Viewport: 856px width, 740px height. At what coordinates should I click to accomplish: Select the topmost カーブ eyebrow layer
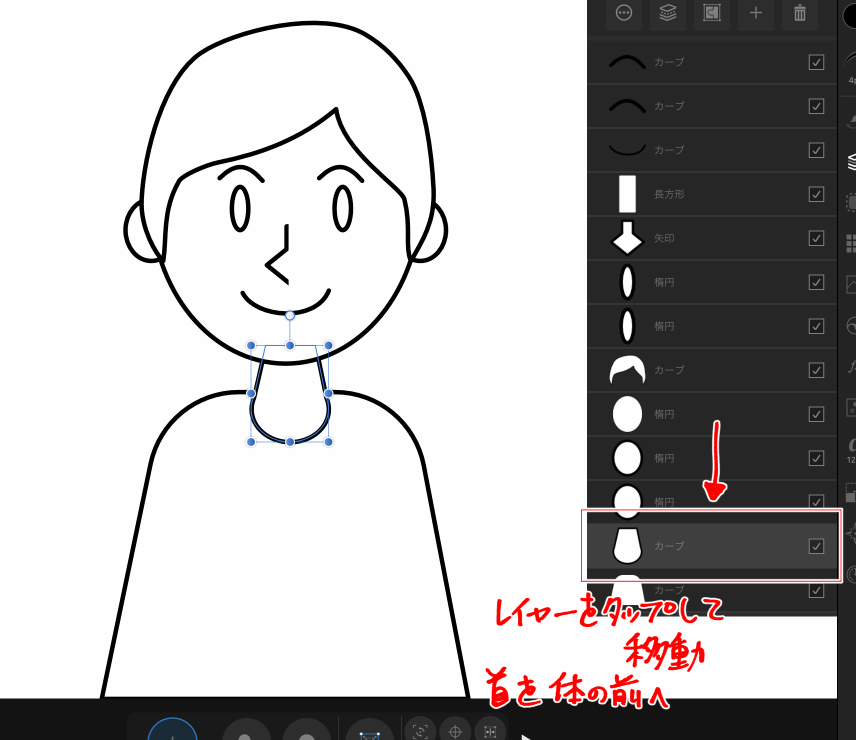point(700,62)
